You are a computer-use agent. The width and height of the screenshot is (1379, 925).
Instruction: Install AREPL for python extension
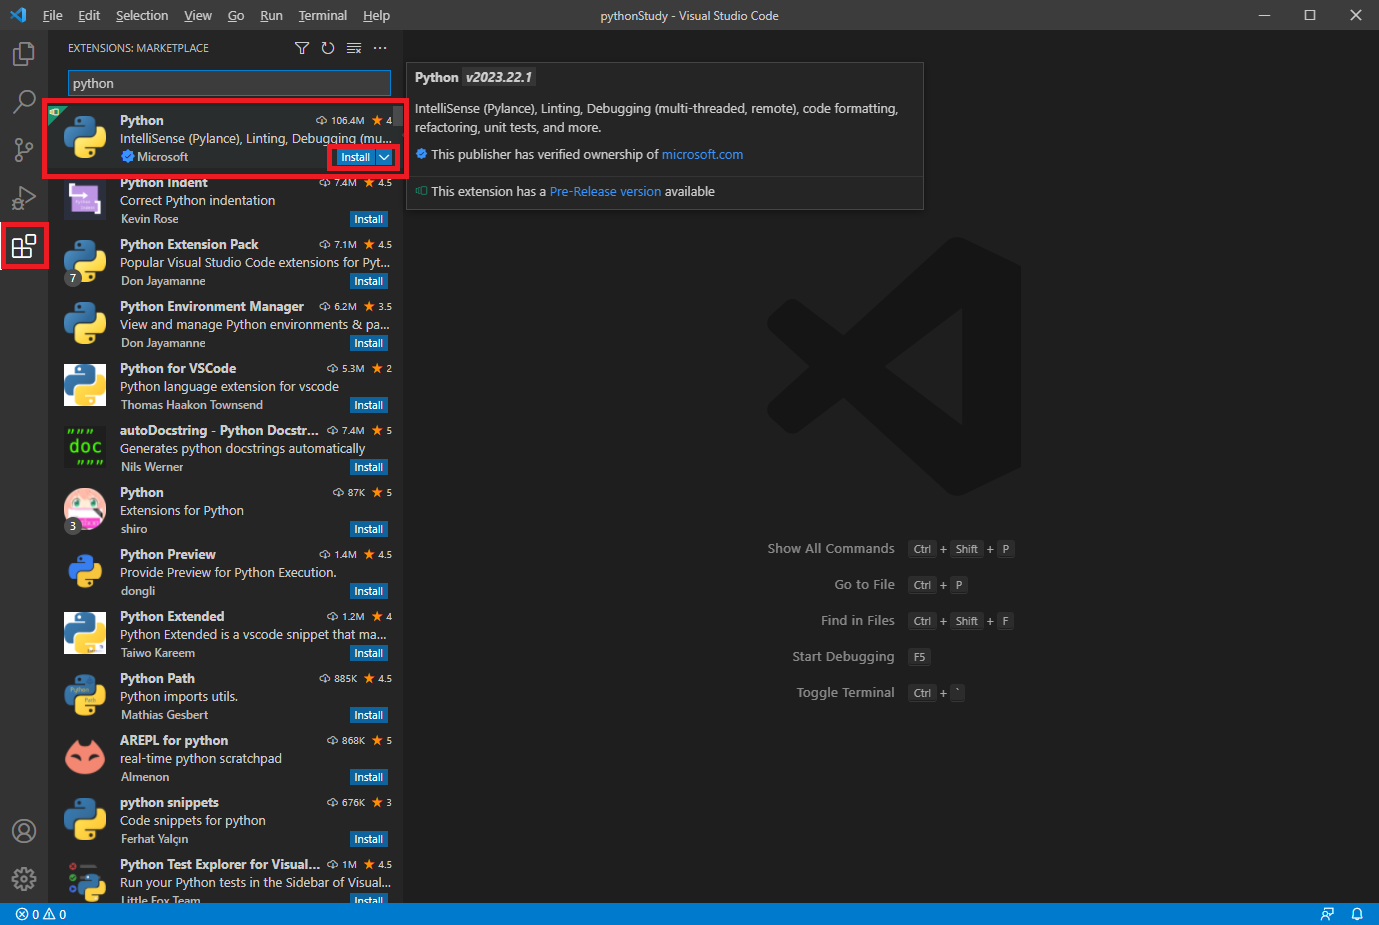tap(369, 777)
